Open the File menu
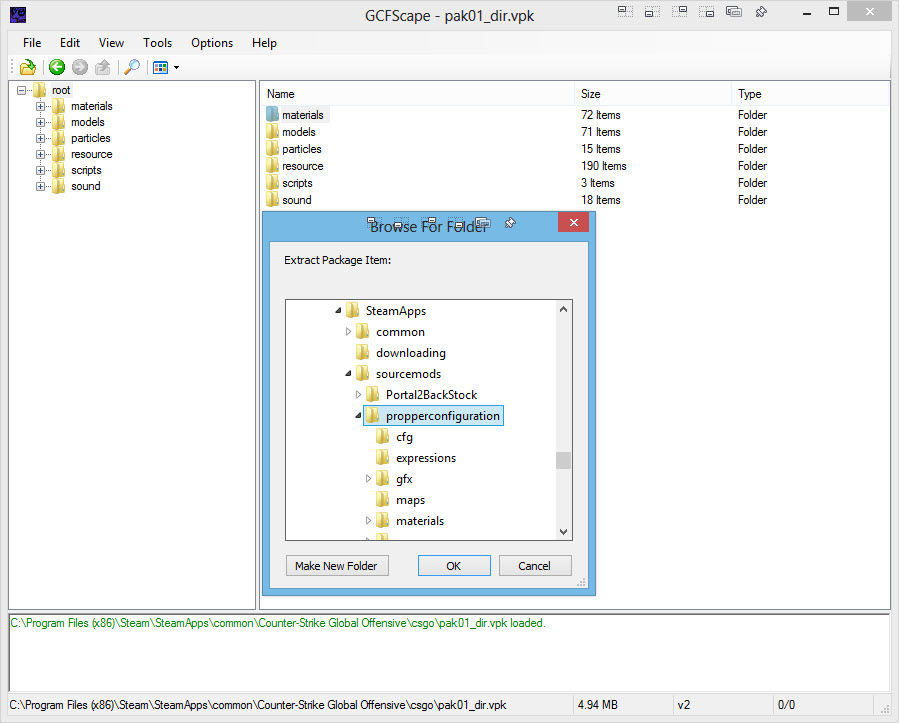 point(32,43)
